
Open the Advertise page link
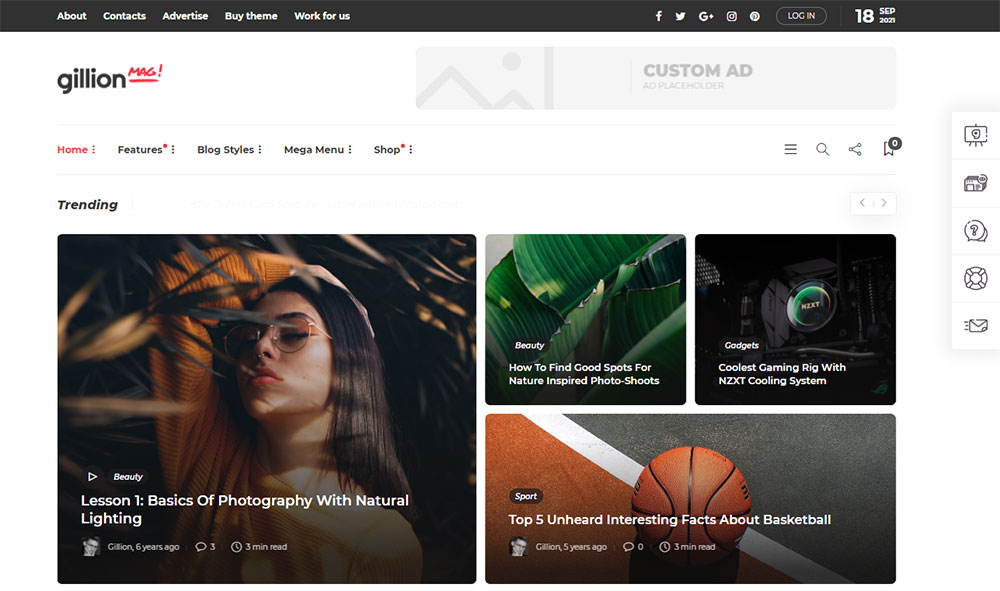click(185, 16)
